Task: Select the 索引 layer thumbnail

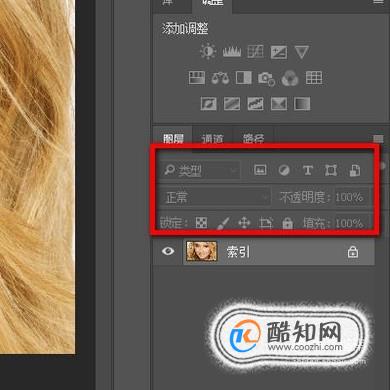Action: coord(201,251)
